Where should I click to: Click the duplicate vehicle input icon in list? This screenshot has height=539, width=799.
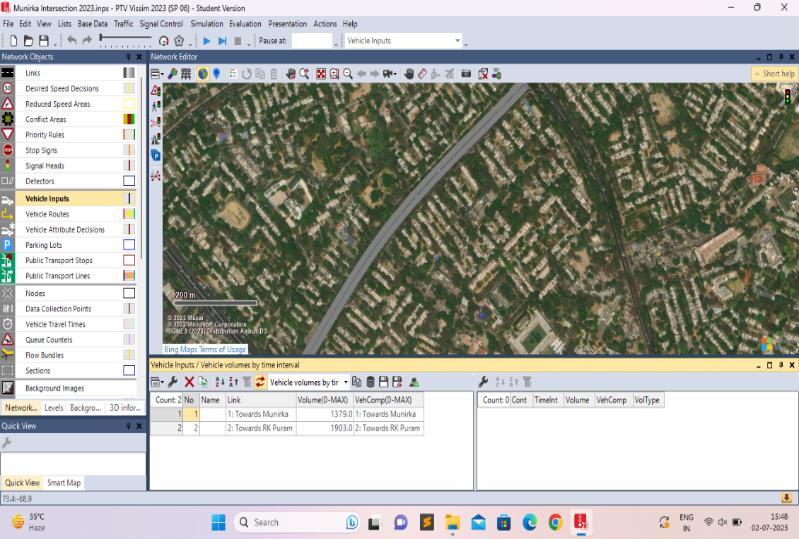[x=203, y=382]
